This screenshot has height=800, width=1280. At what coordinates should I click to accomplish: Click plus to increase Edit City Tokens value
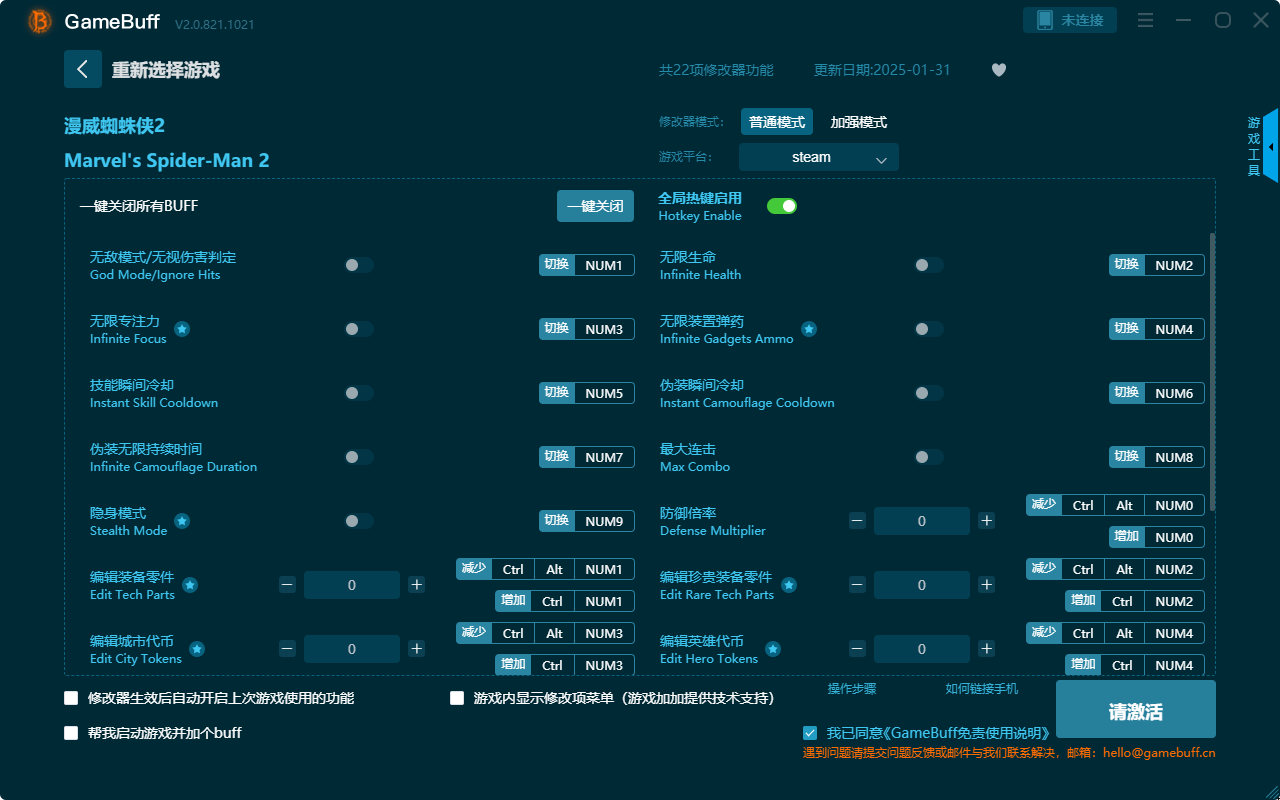coord(416,649)
